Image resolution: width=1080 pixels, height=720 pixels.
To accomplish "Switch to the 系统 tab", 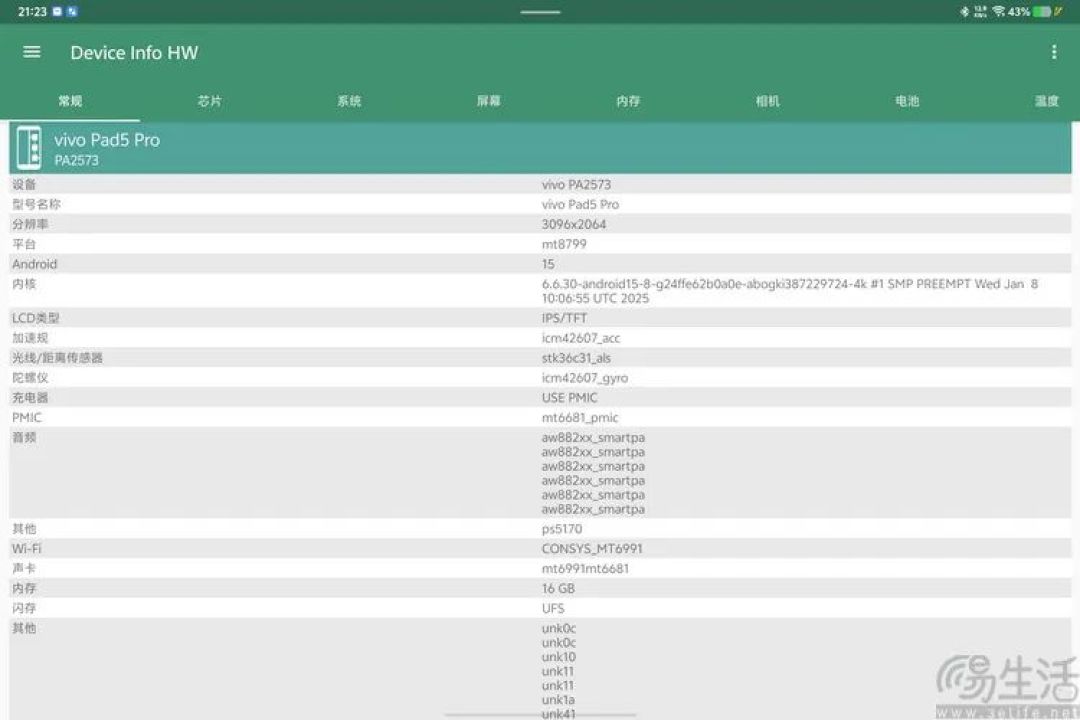I will [349, 101].
